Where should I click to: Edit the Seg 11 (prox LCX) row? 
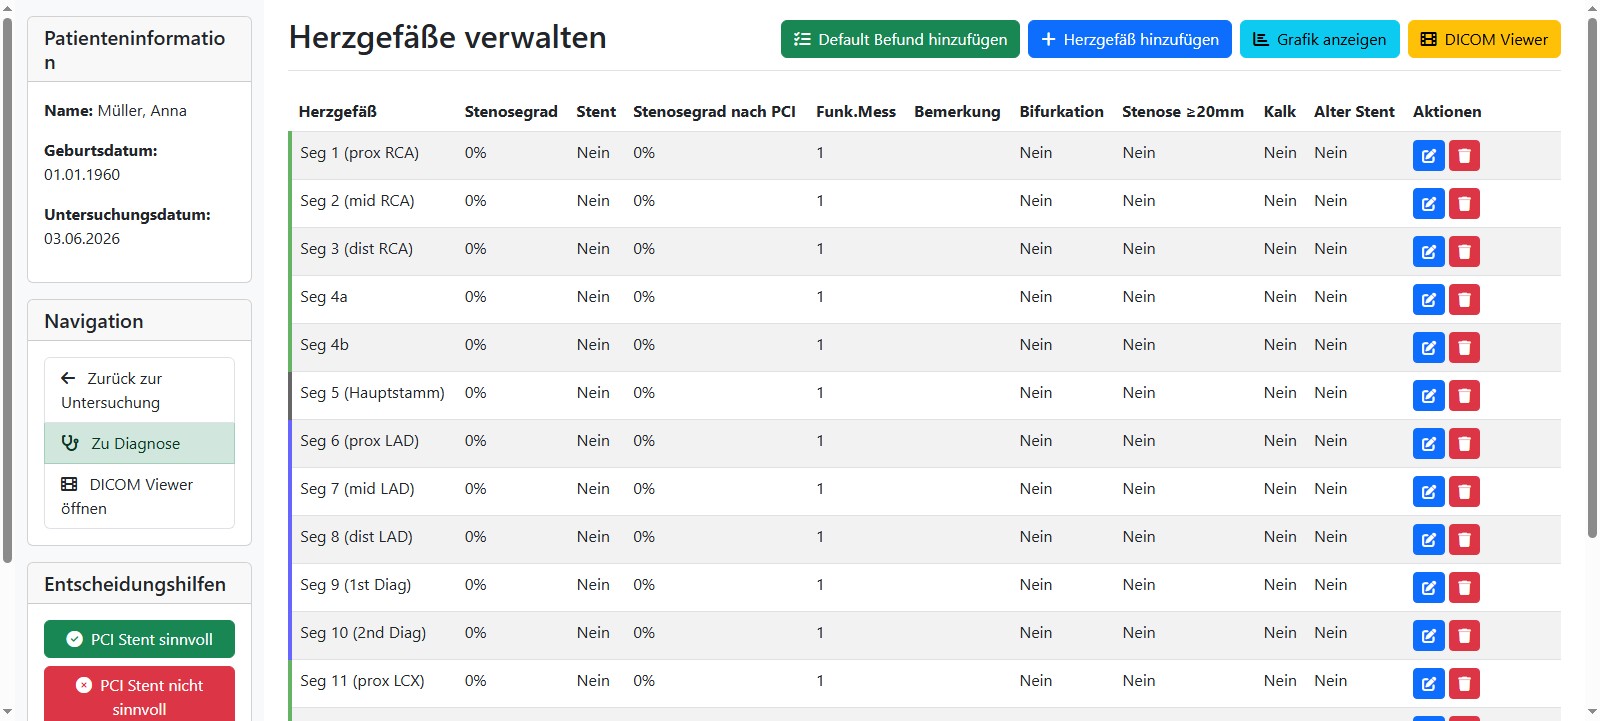1428,684
